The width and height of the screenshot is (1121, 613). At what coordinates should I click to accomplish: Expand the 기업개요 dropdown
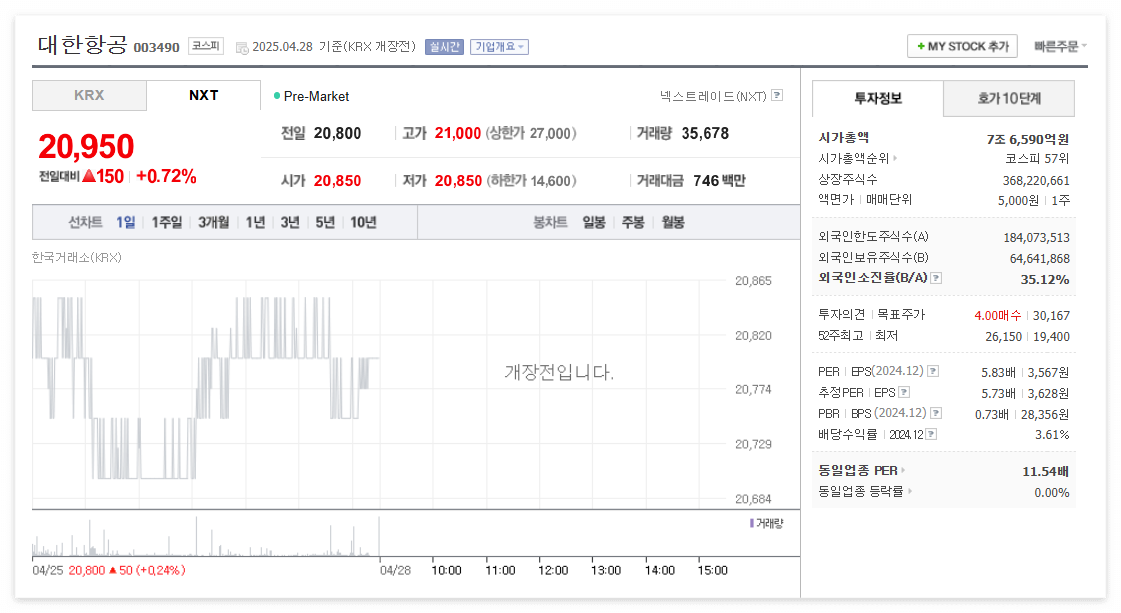pos(499,46)
